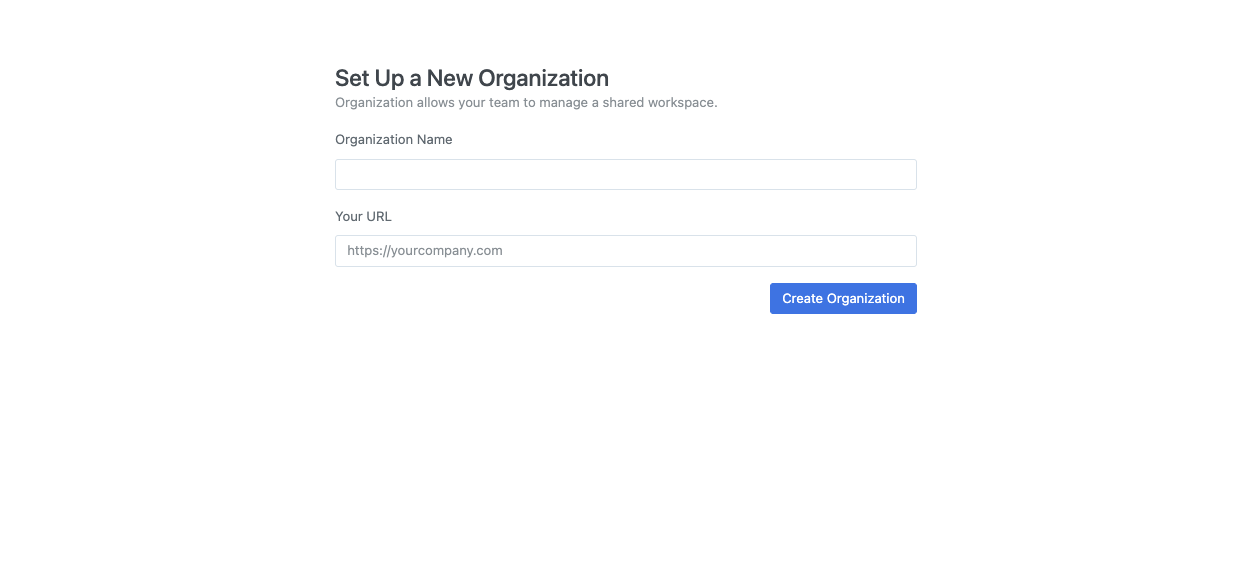
Task: Click "Organization allows your team" subtitle
Action: tap(420, 102)
